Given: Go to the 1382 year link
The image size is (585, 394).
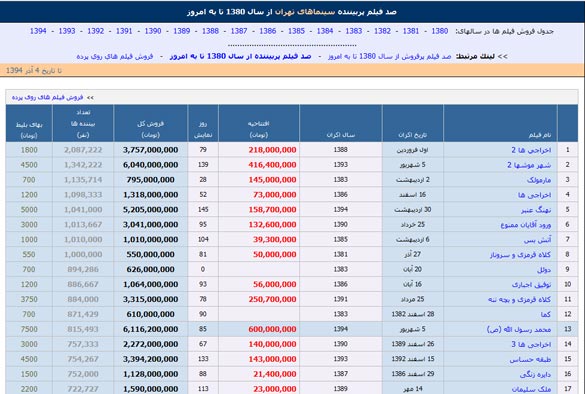Looking at the screenshot, I should click(x=382, y=31).
